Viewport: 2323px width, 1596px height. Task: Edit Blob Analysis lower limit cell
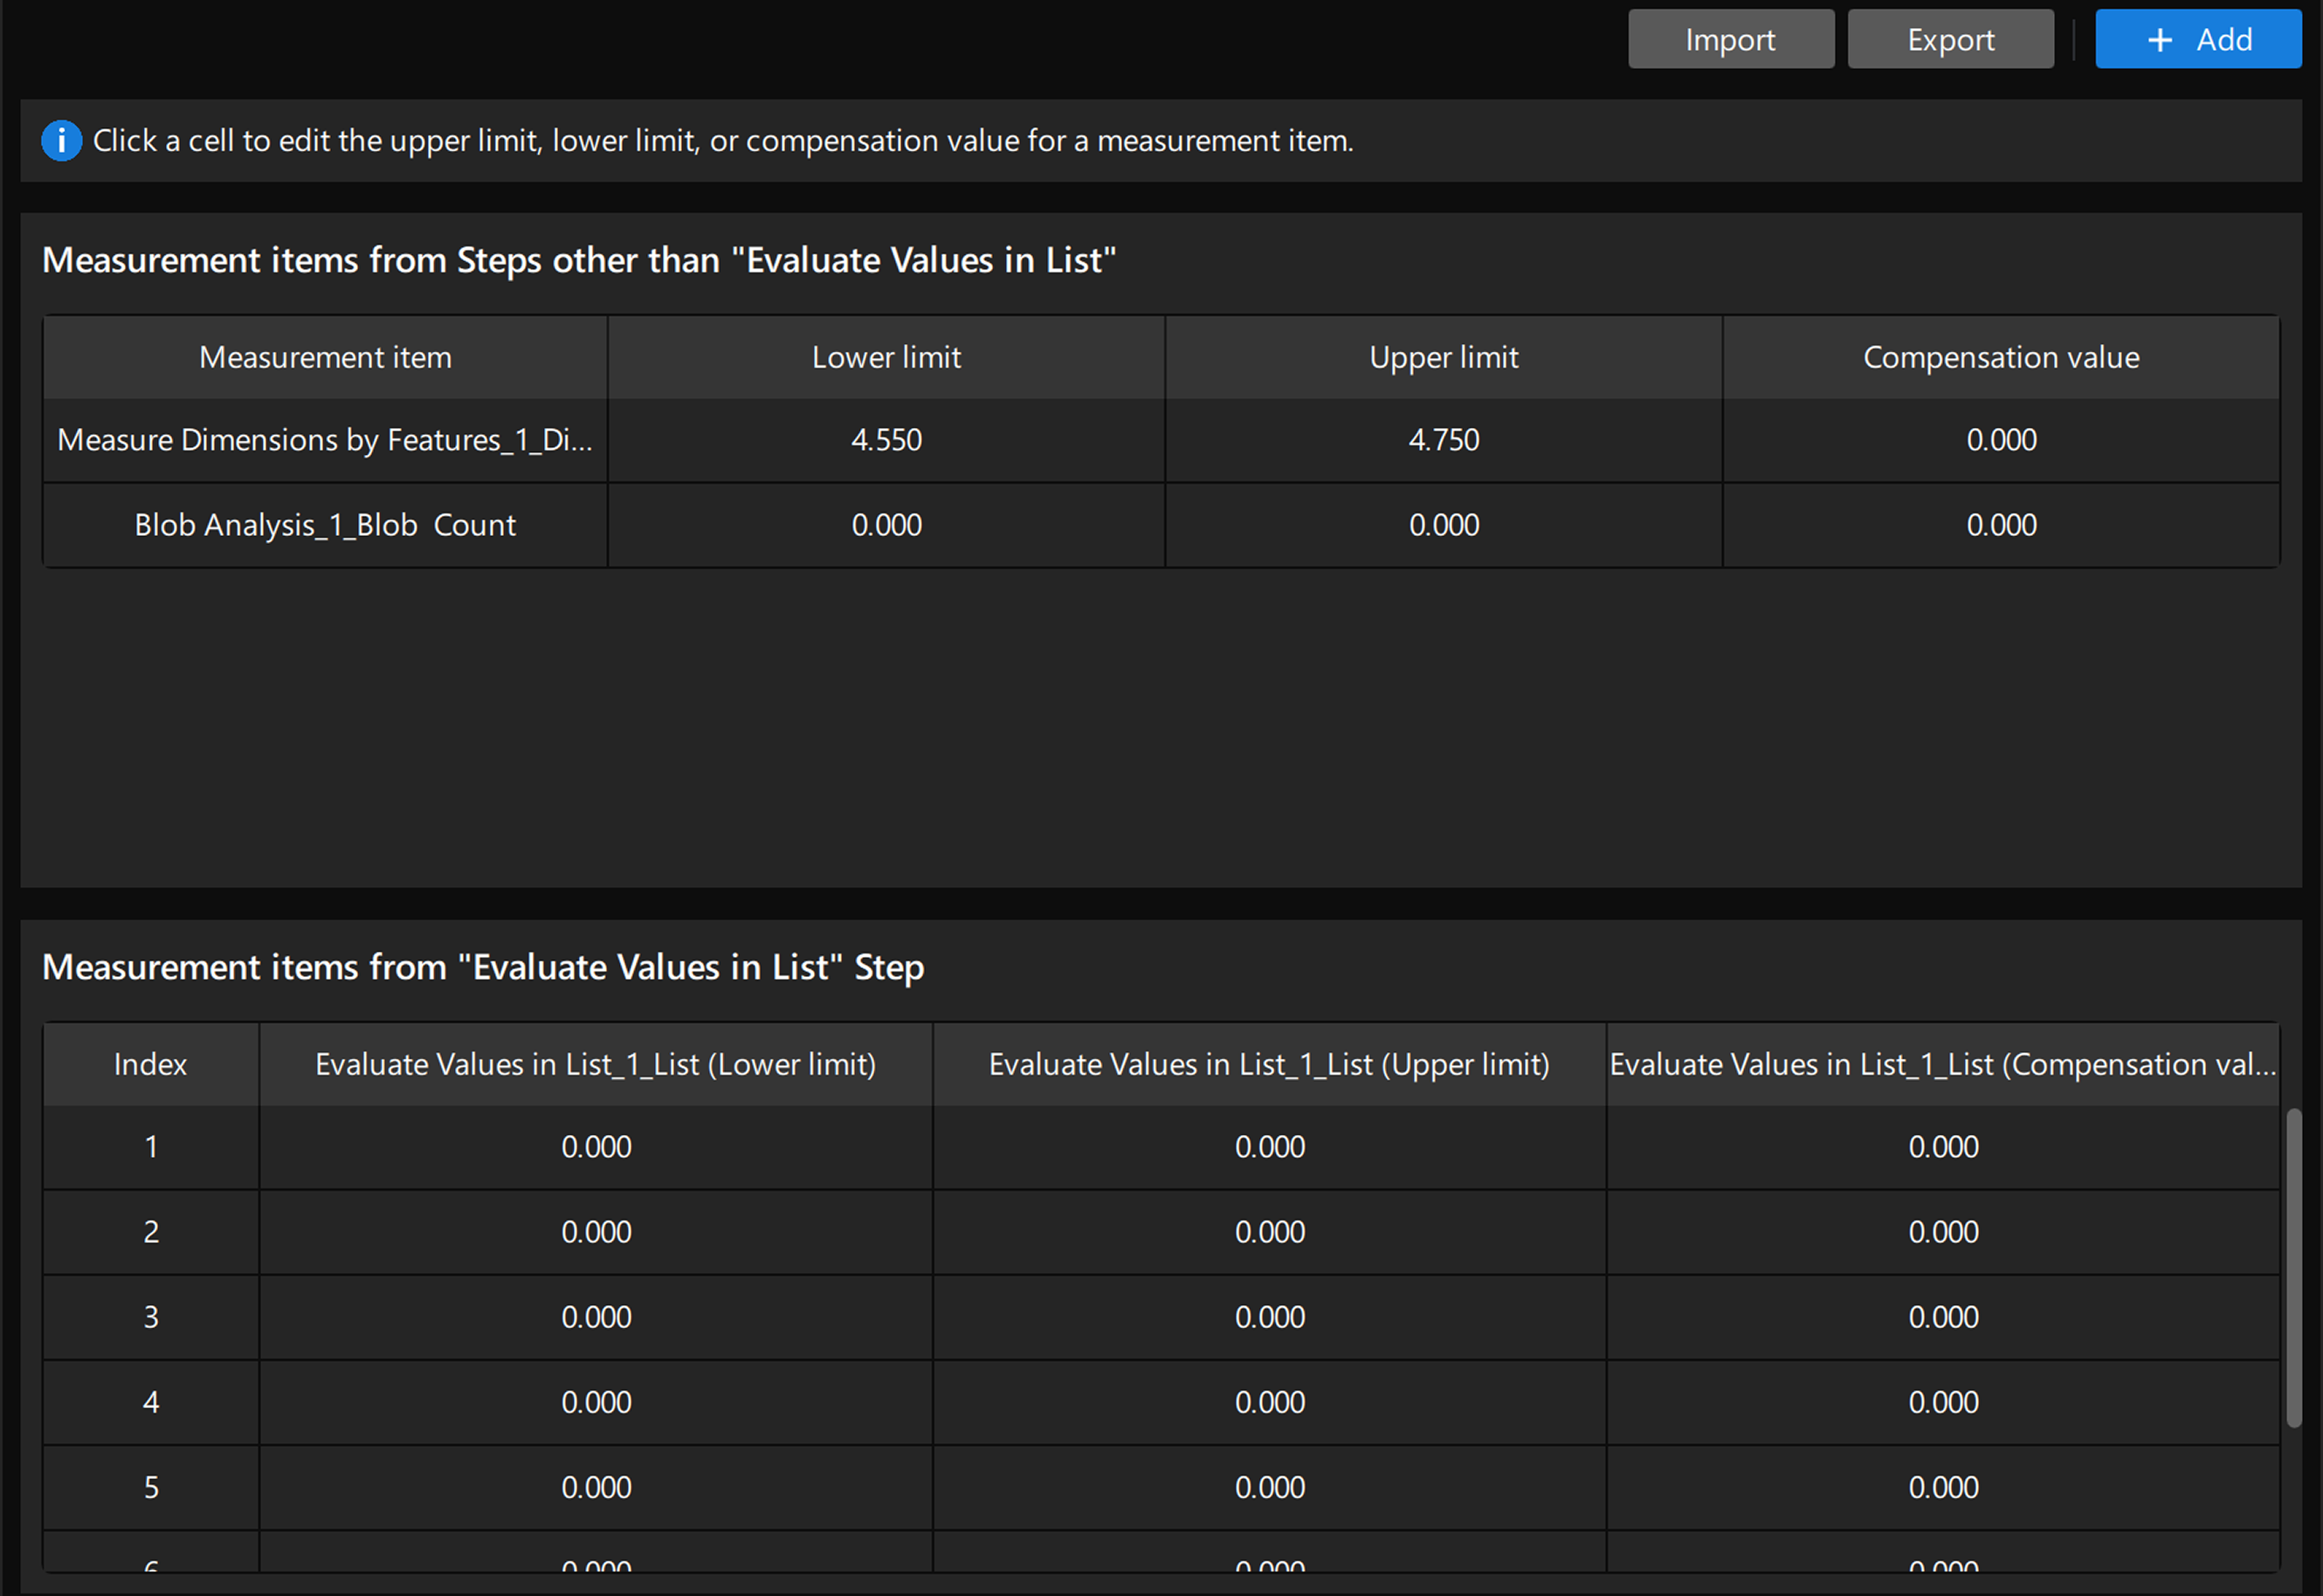886,524
